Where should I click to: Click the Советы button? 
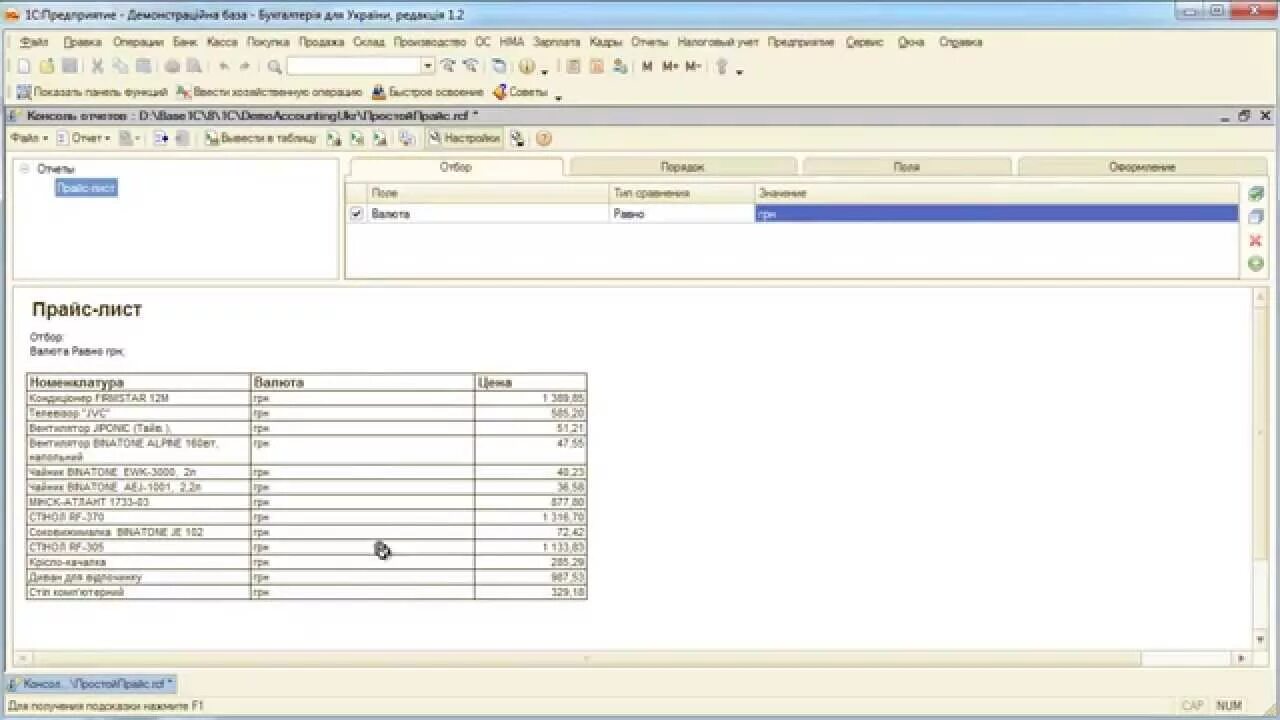[520, 92]
